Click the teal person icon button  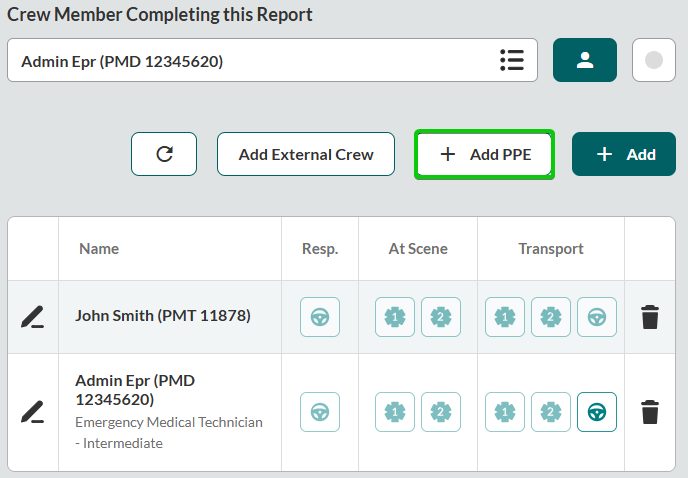click(585, 60)
